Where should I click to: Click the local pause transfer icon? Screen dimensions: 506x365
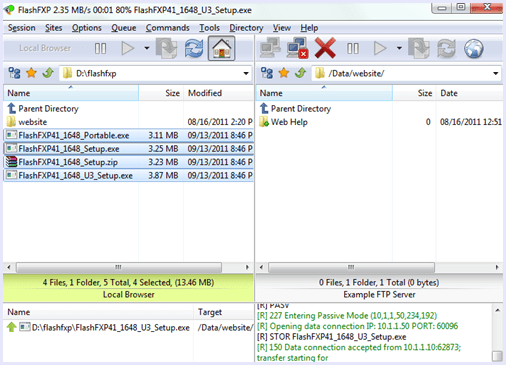tap(100, 49)
